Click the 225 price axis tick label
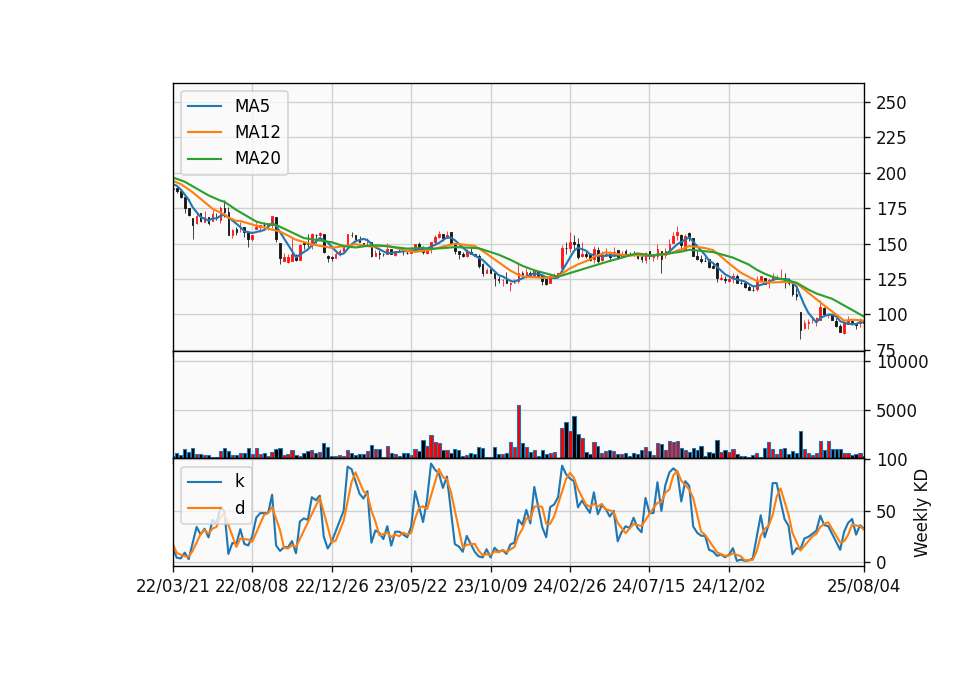The image size is (960, 690). coord(891,138)
